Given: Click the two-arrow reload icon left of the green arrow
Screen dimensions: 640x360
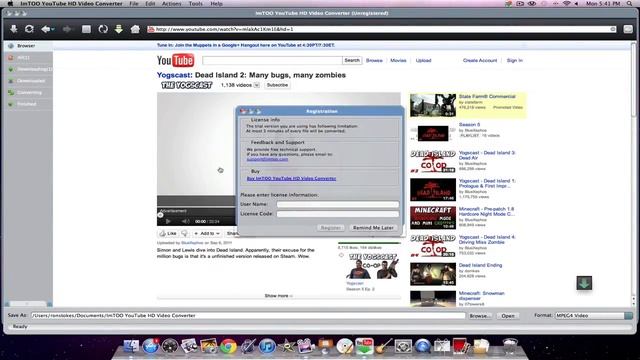Looking at the screenshot, I should [103, 29].
